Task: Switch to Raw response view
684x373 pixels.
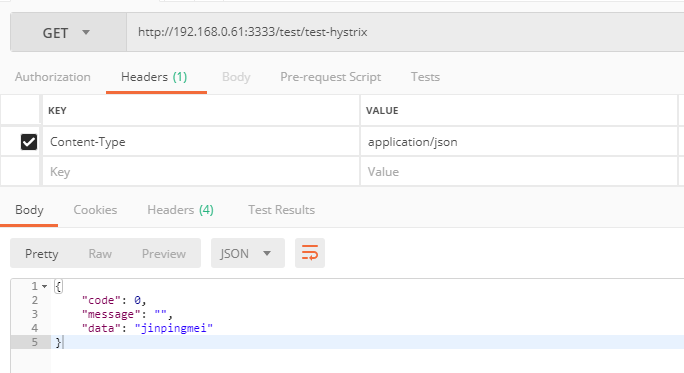Action: [x=100, y=254]
